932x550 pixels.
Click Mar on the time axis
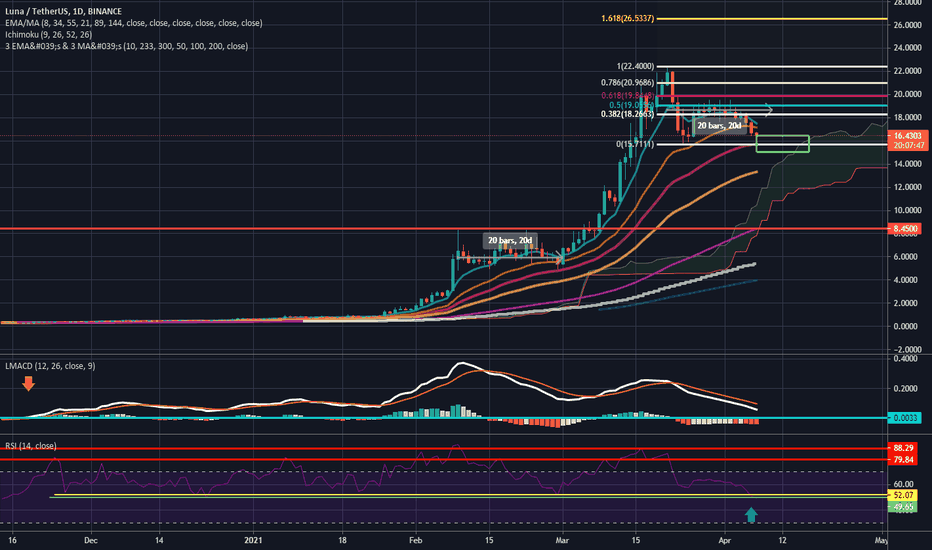coord(562,540)
